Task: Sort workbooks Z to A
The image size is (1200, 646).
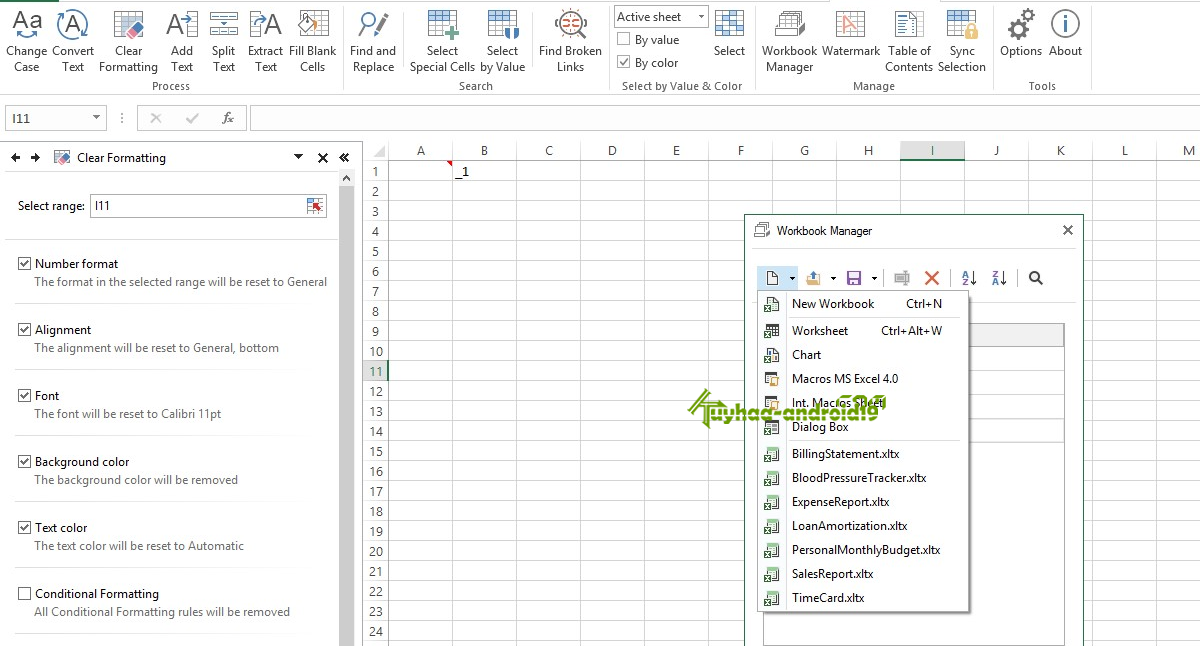Action: 999,278
